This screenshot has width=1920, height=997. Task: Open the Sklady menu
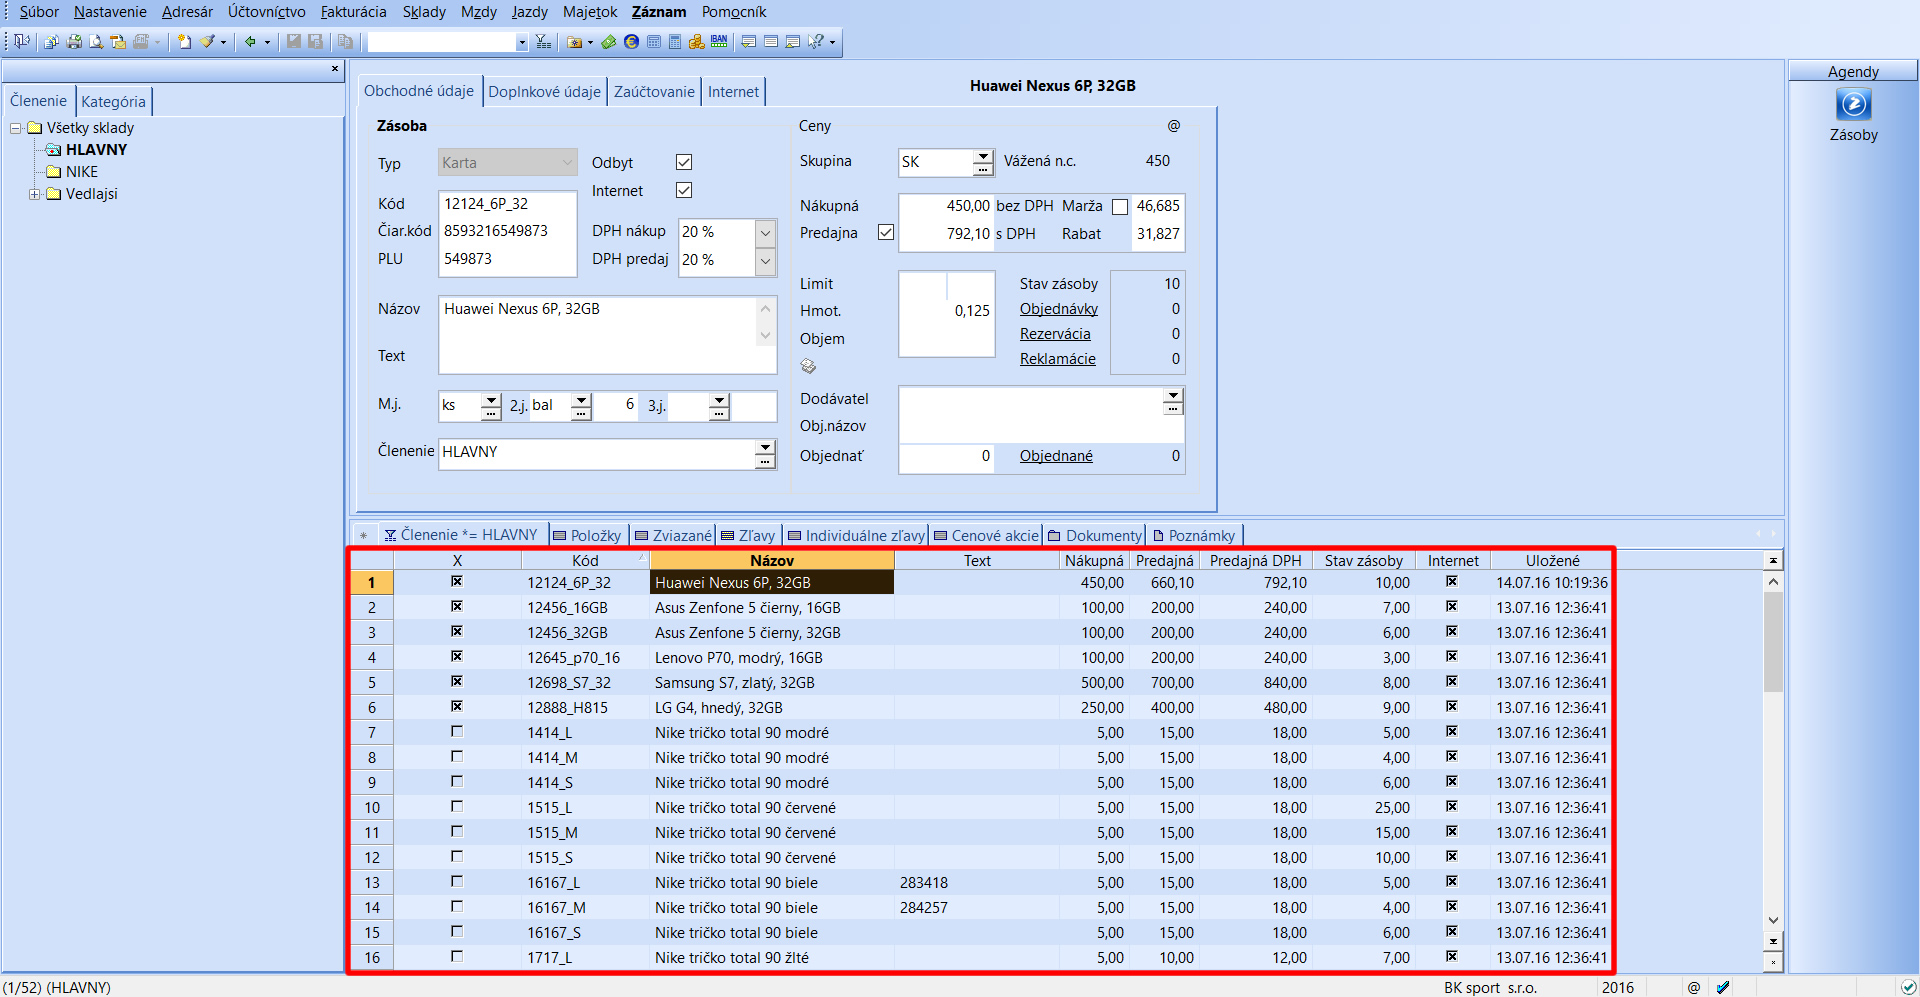point(424,12)
